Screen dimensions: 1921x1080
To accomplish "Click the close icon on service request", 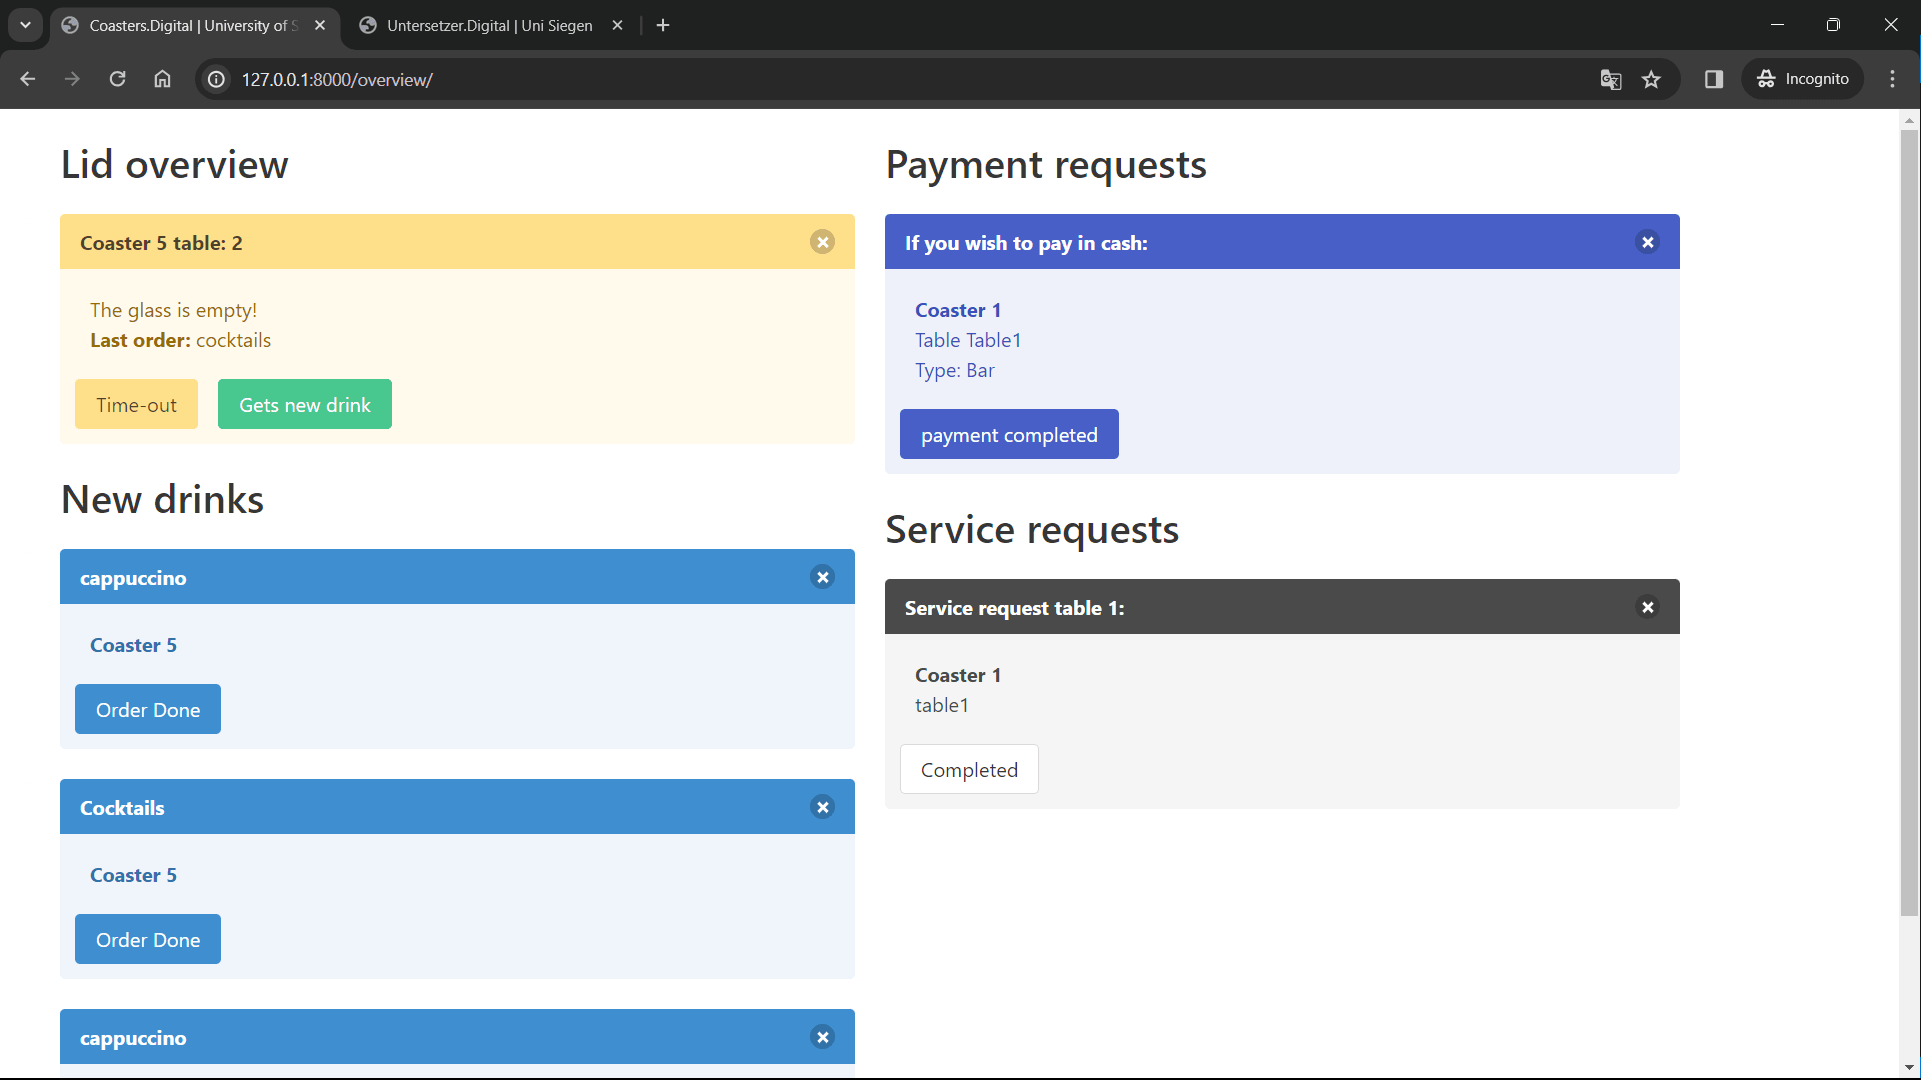I will point(1648,607).
